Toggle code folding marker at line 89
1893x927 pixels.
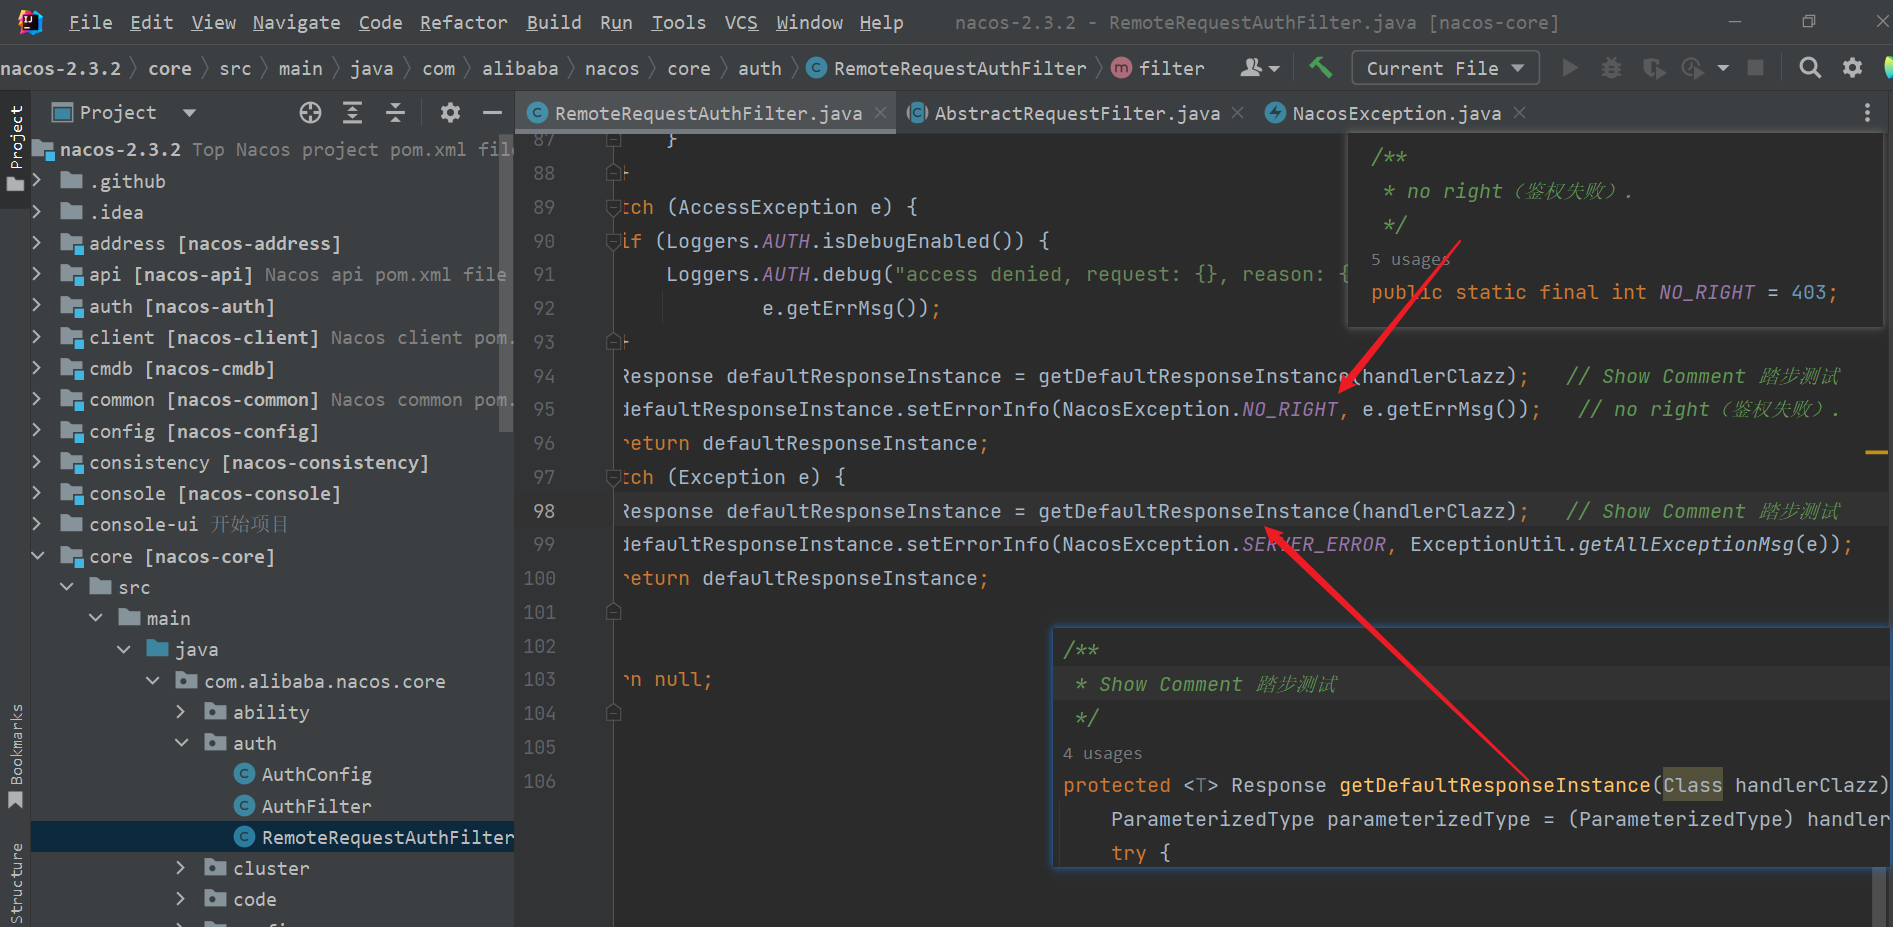tap(614, 207)
